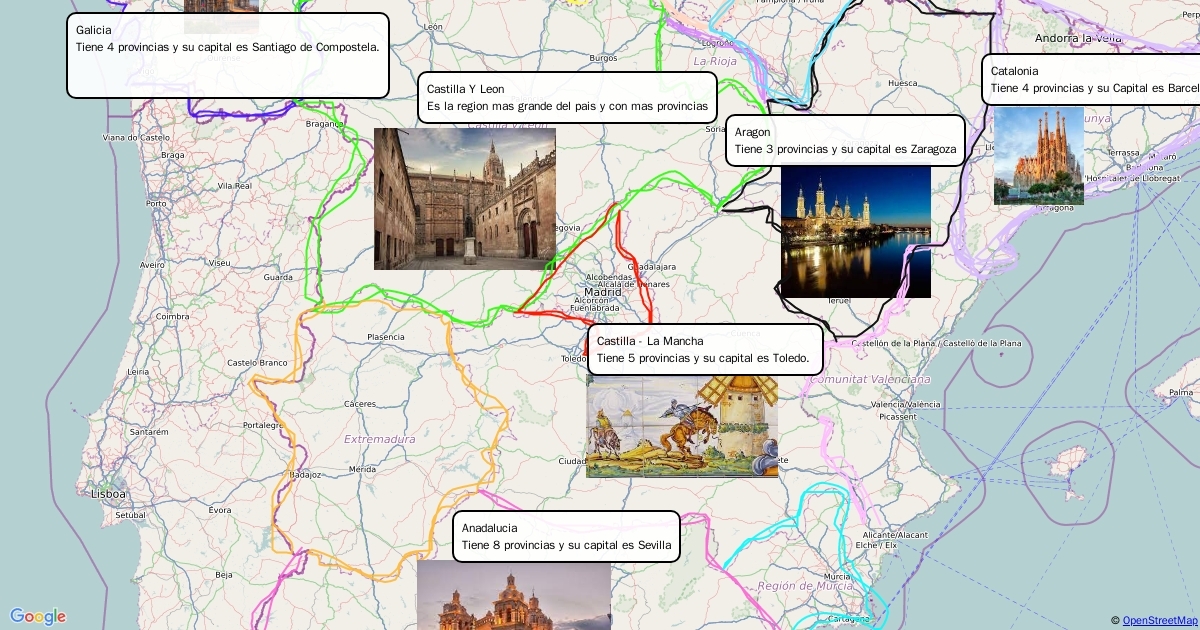Click the Galicia info box
The height and width of the screenshot is (630, 1200).
point(227,55)
